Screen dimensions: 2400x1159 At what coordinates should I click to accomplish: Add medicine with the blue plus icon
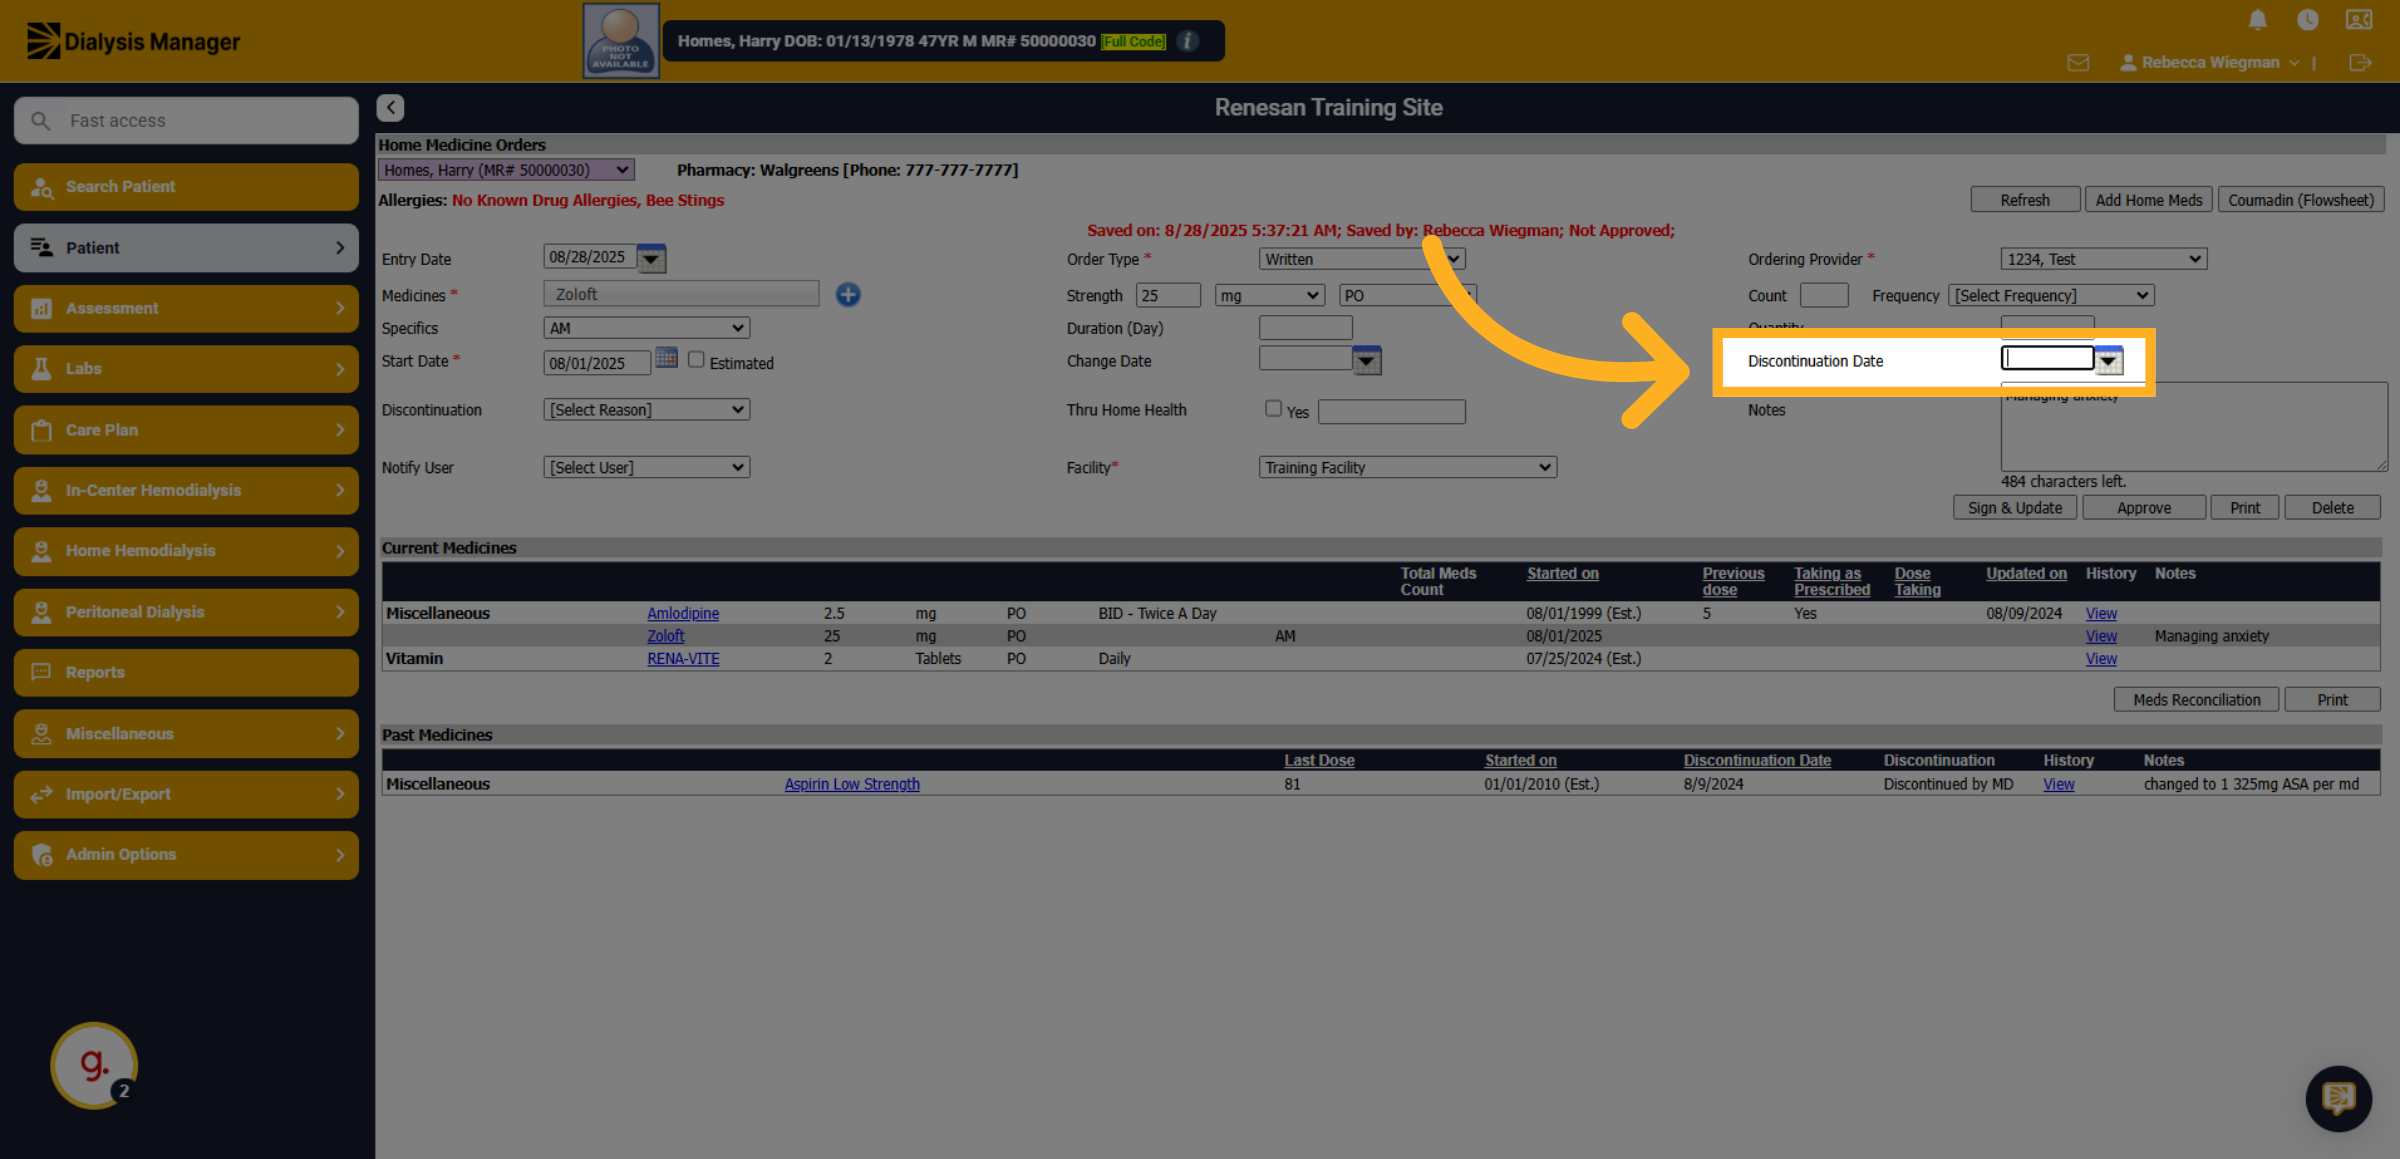(848, 294)
